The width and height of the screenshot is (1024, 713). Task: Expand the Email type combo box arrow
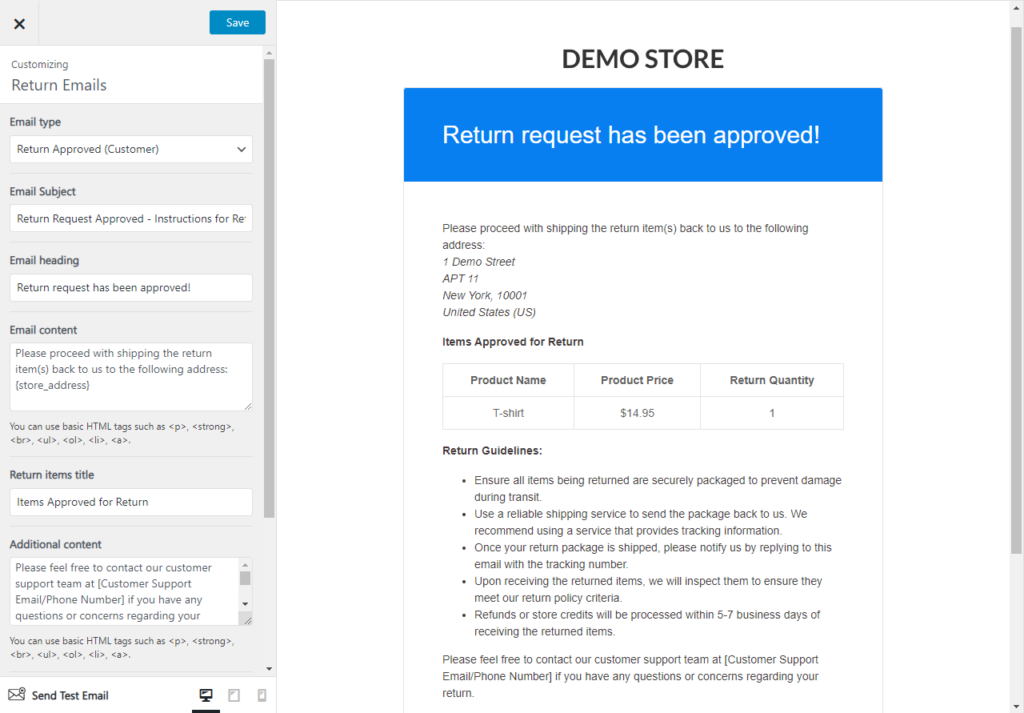coord(243,148)
